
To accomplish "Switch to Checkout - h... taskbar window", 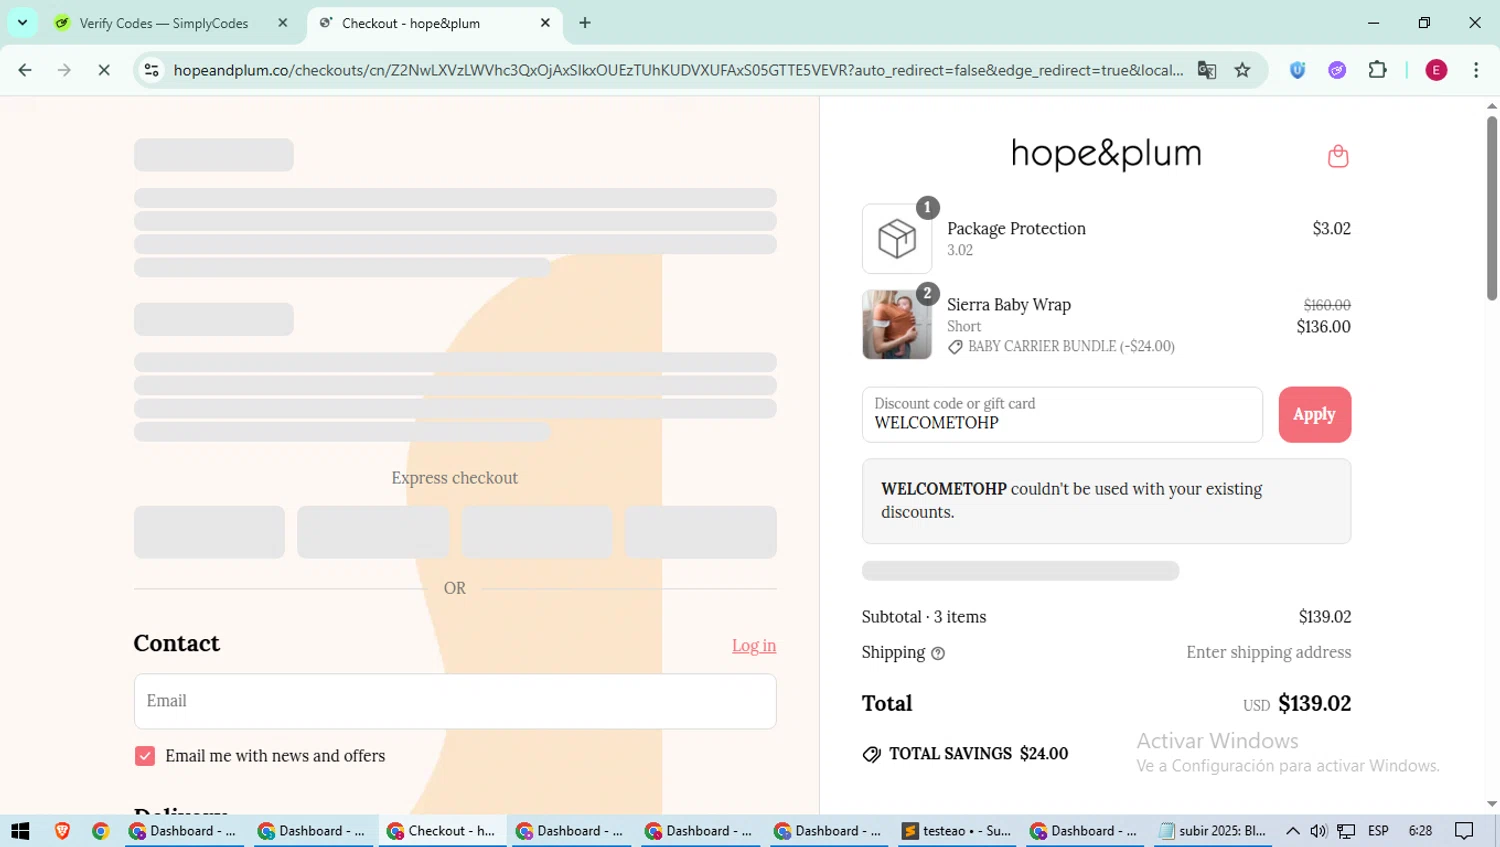I will [x=441, y=831].
